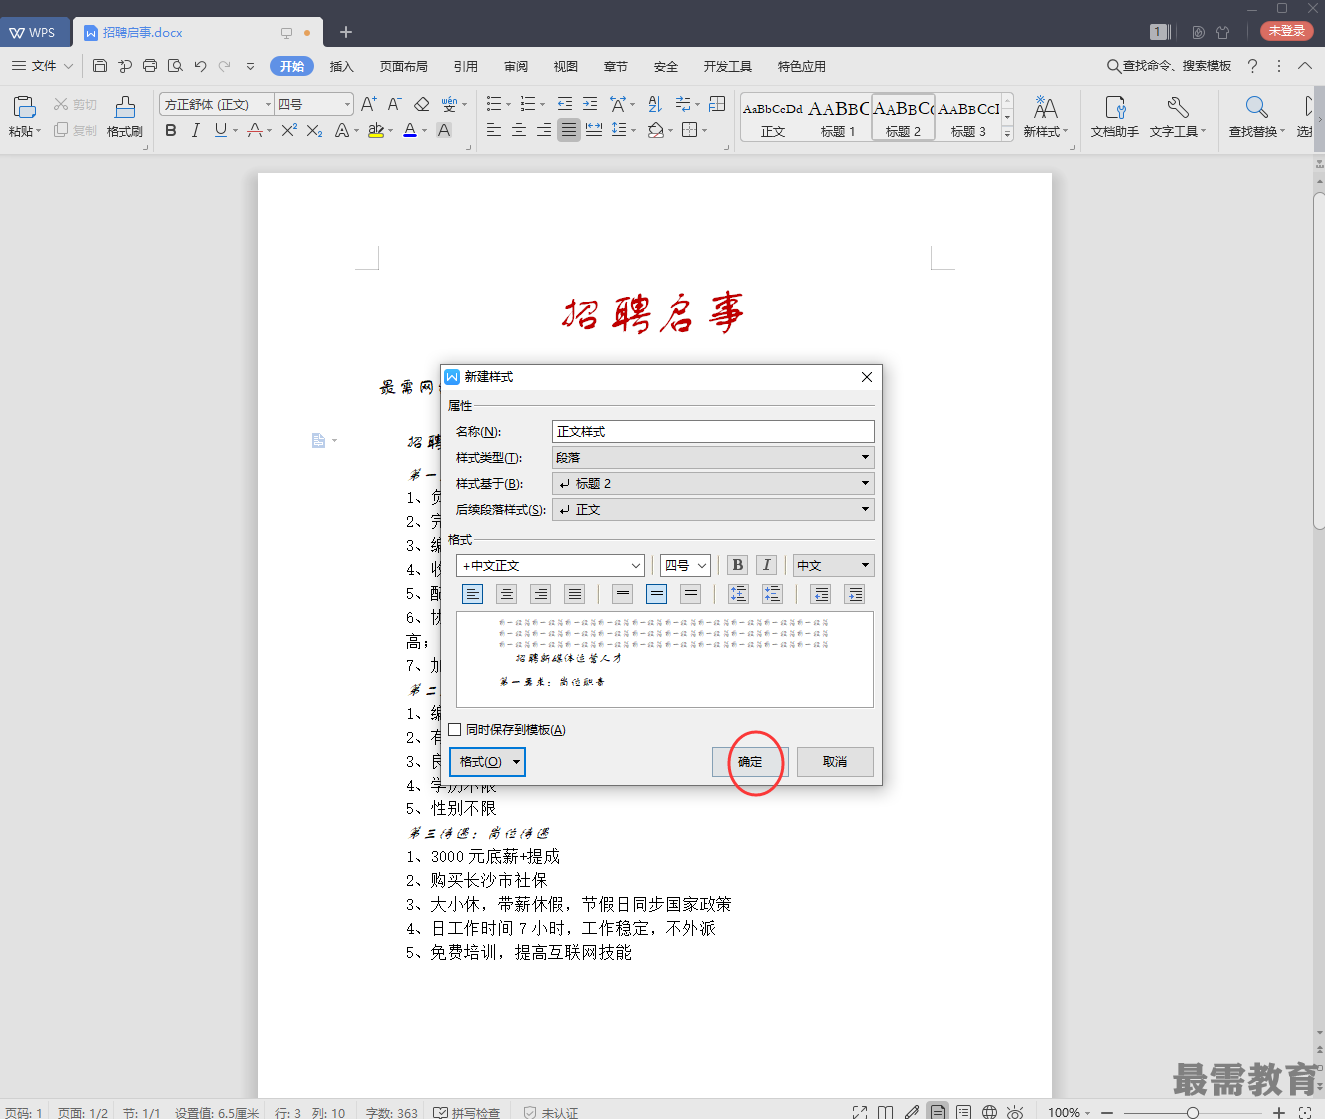Image resolution: width=1325 pixels, height=1119 pixels.
Task: Expand 四号 size dropdown in dialog
Action: tap(702, 566)
